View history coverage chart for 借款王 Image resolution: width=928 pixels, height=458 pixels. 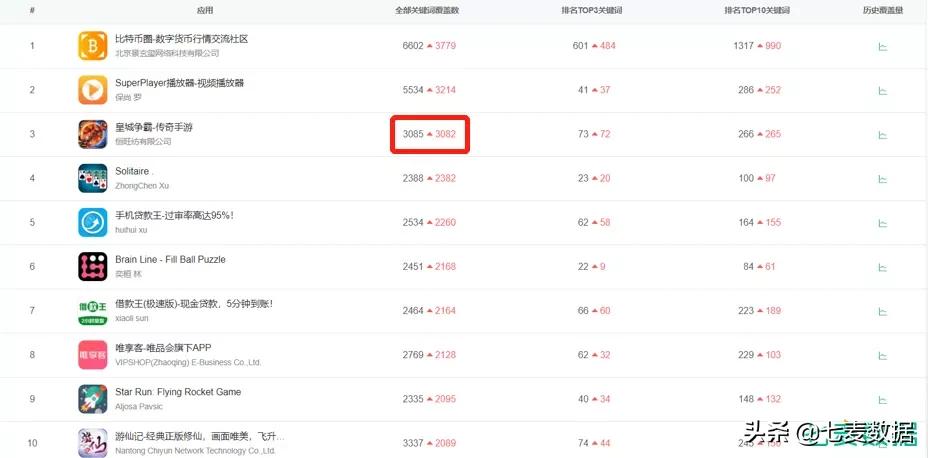(x=882, y=311)
